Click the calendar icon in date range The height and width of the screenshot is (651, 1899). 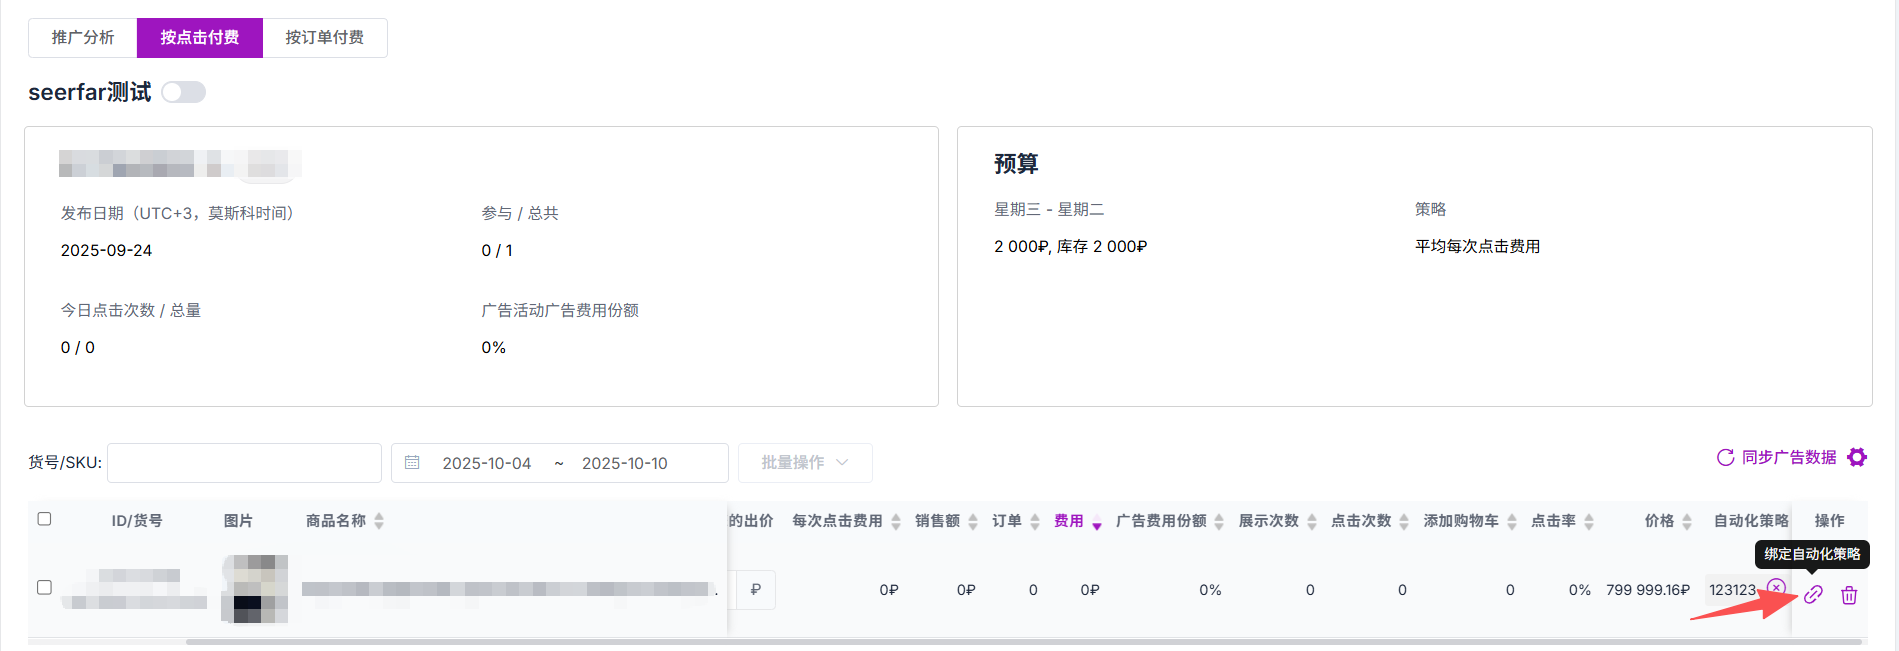(x=412, y=463)
